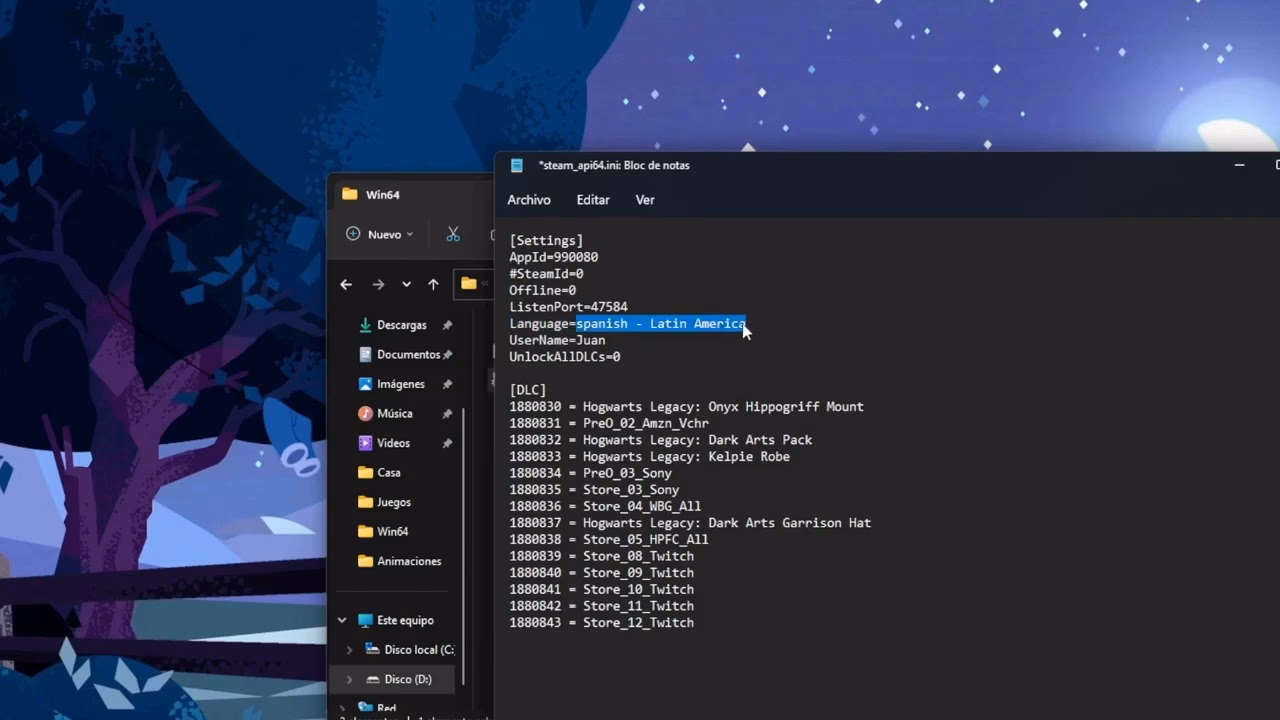The width and height of the screenshot is (1280, 720).
Task: Click the Store_11_Twitch line
Action: pos(602,606)
